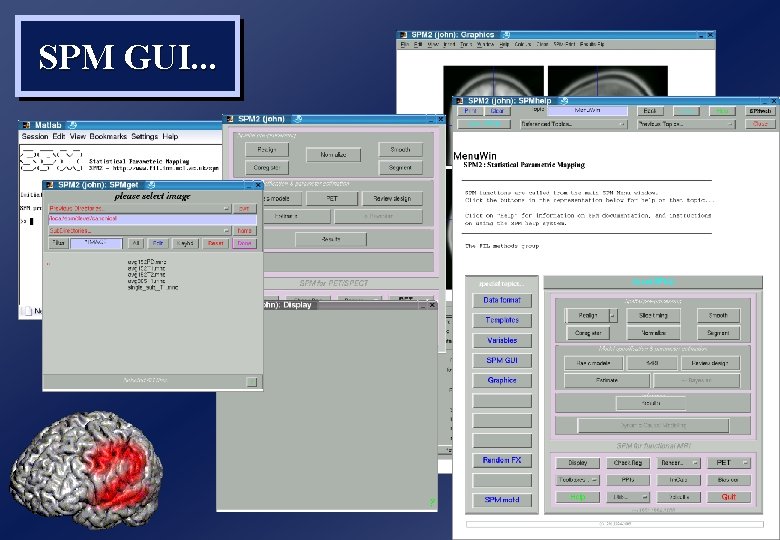Viewport: 780px width, 540px height.
Task: Click the red Close button in SPMhelp
Action: 760,124
